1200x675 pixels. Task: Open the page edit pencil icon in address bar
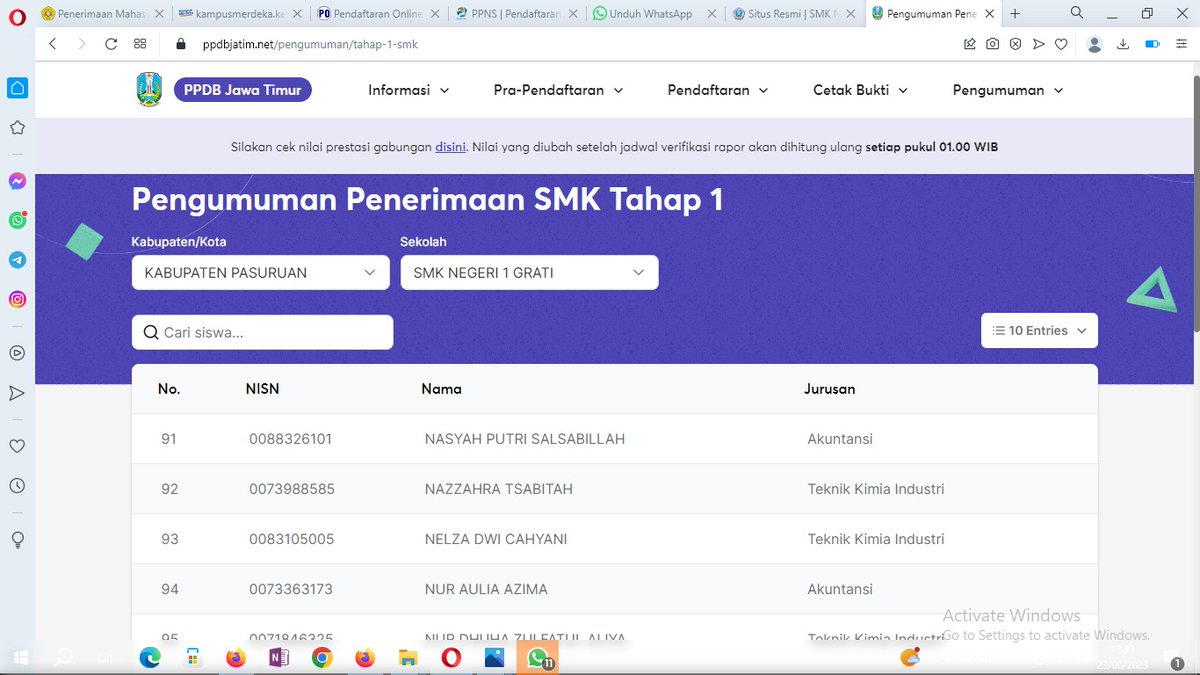970,44
